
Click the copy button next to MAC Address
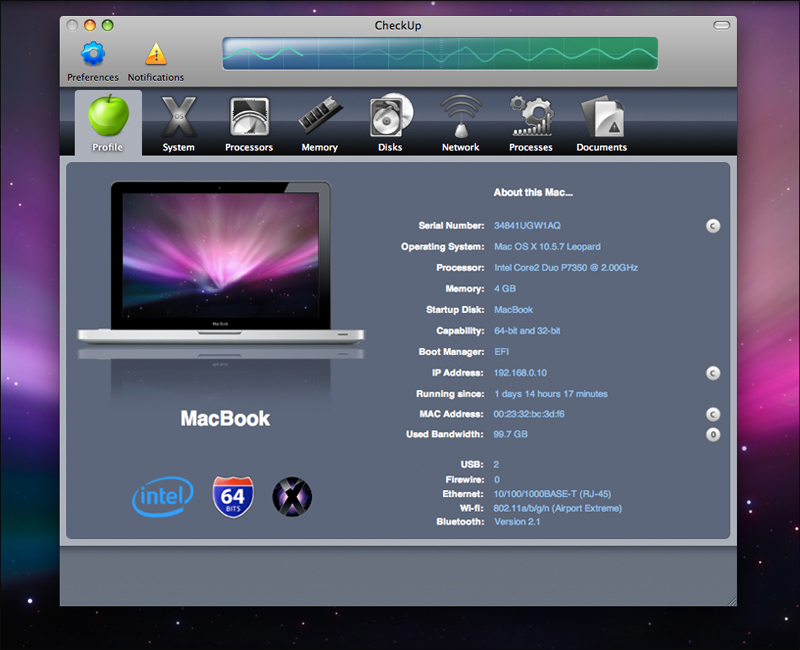point(713,414)
